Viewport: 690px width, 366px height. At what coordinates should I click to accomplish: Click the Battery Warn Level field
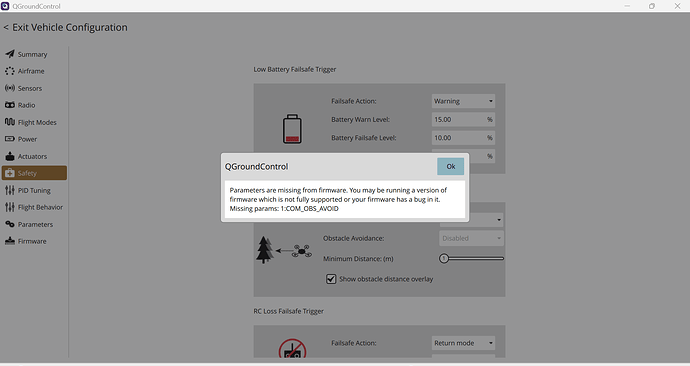[x=463, y=120]
